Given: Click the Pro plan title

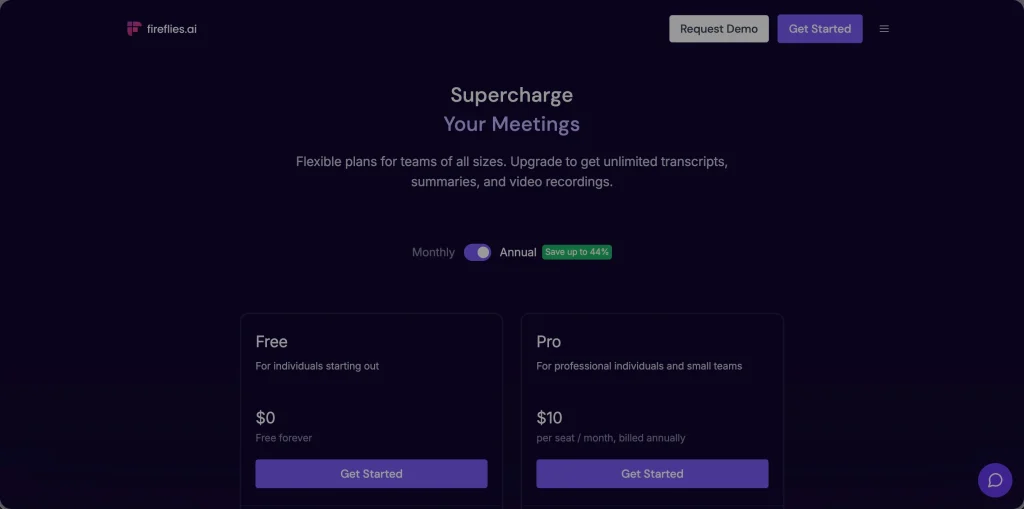Looking at the screenshot, I should (548, 342).
